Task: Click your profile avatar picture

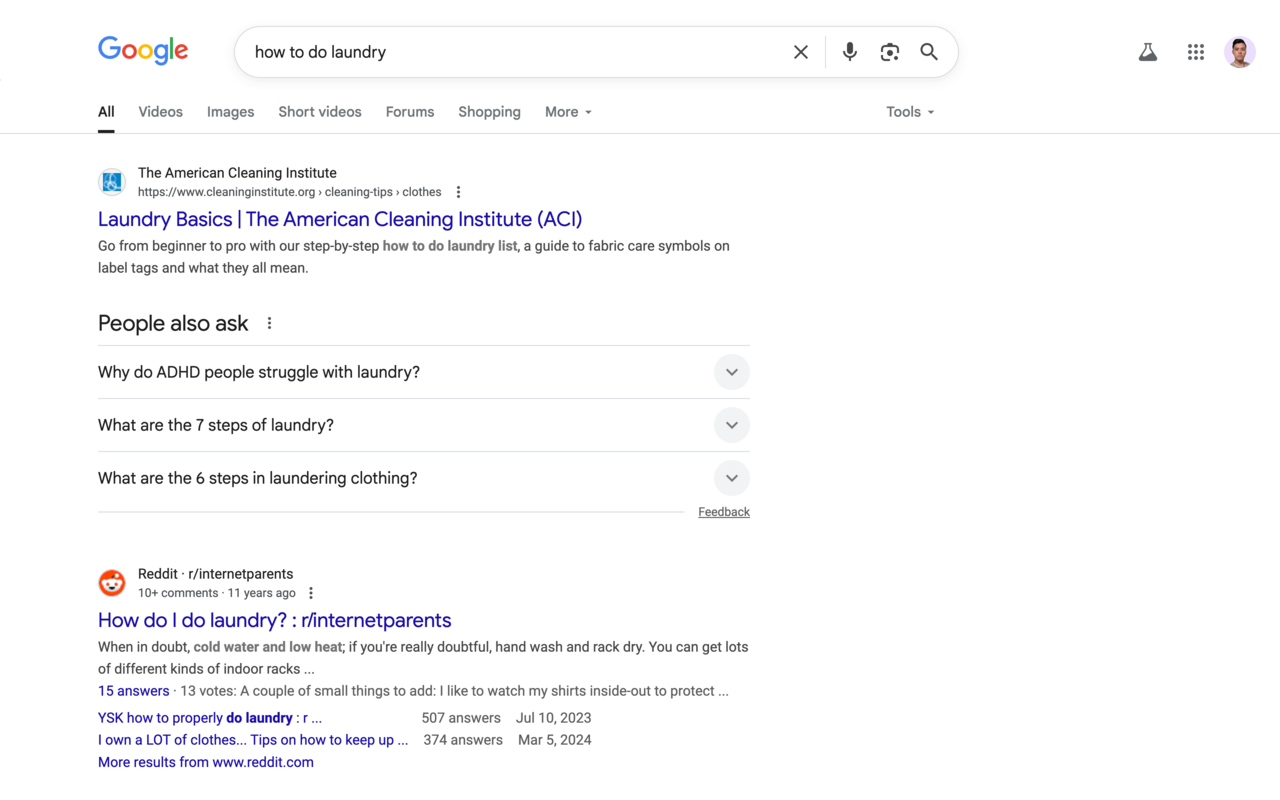Action: click(1240, 51)
